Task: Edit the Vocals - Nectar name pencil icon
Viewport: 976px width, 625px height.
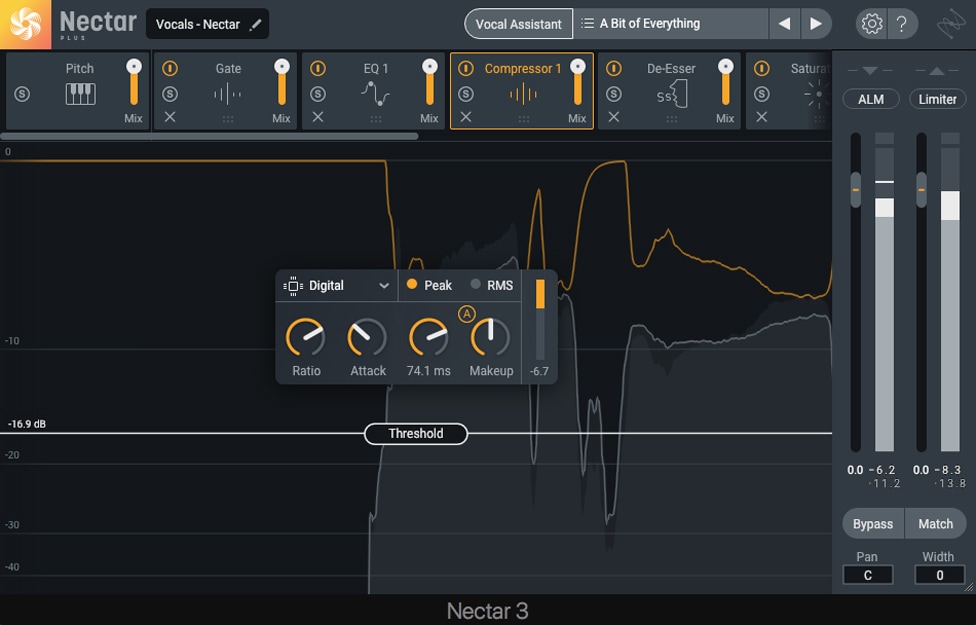Action: [x=255, y=24]
